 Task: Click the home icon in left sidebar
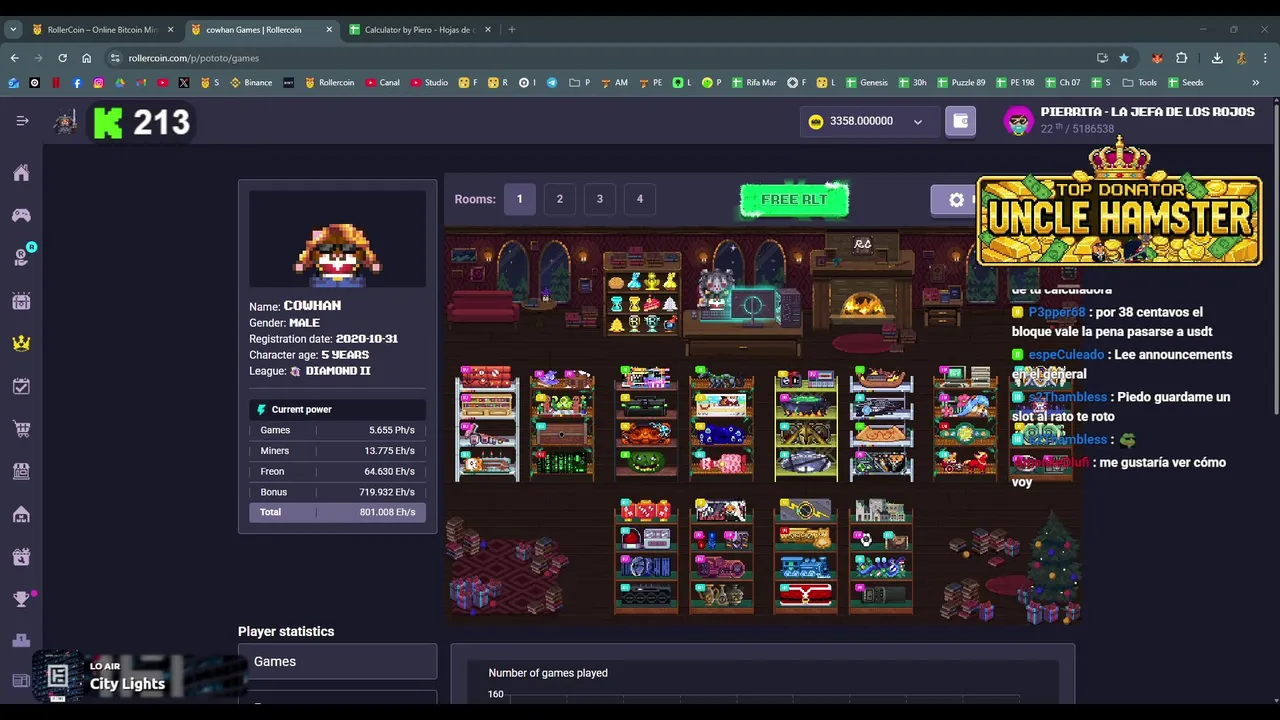[x=21, y=173]
